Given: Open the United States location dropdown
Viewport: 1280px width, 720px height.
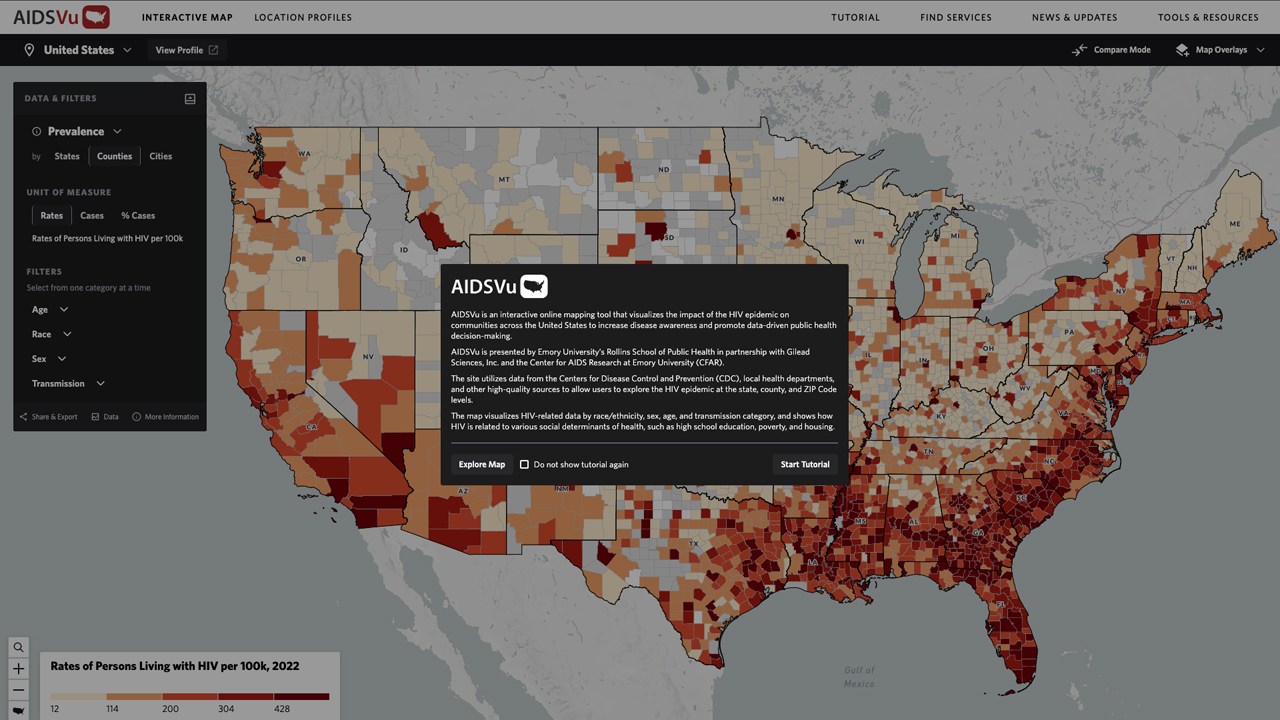Looking at the screenshot, I should tap(78, 50).
